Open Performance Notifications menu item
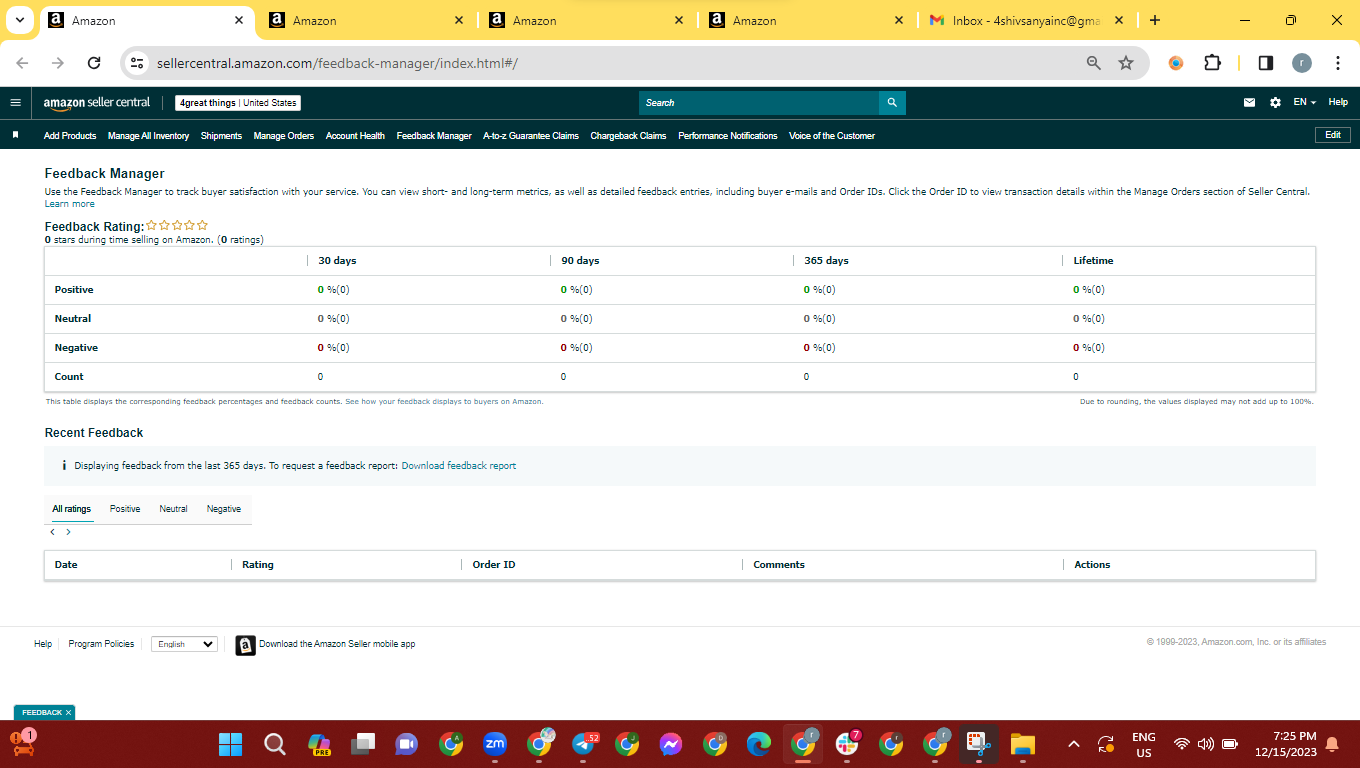 [728, 136]
